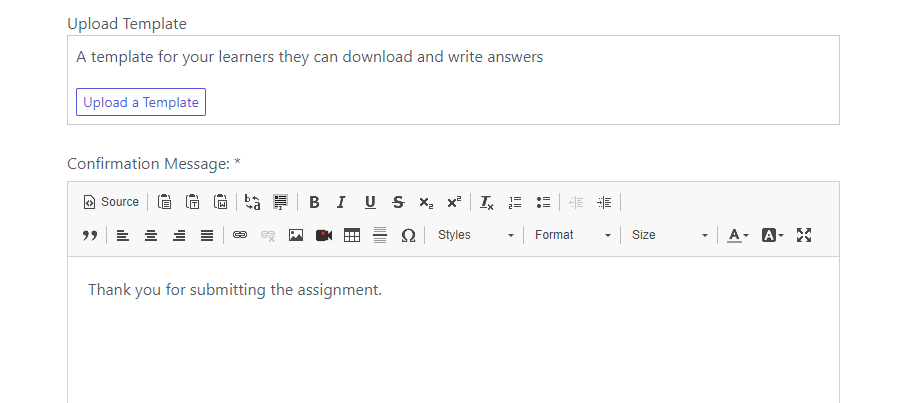The image size is (922, 403).
Task: Insert a bulleted list
Action: [x=543, y=202]
